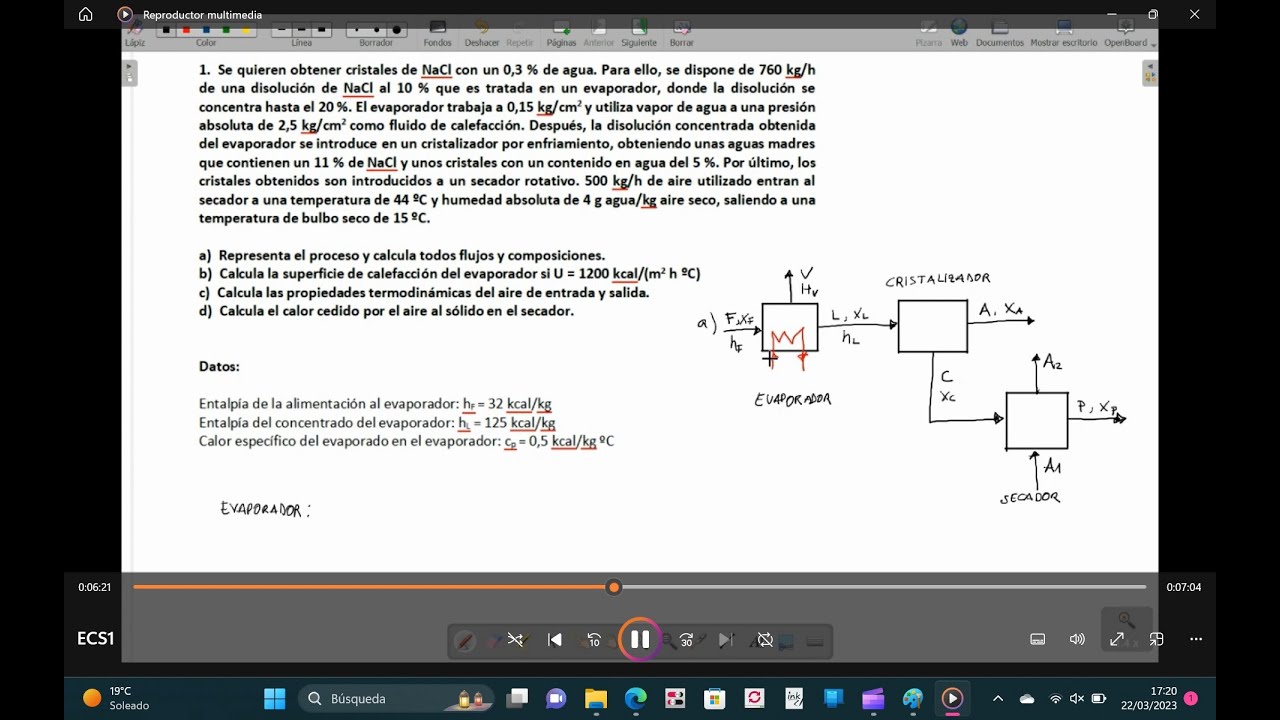Switch player to full screen
Image resolution: width=1280 pixels, height=720 pixels.
tap(1117, 639)
